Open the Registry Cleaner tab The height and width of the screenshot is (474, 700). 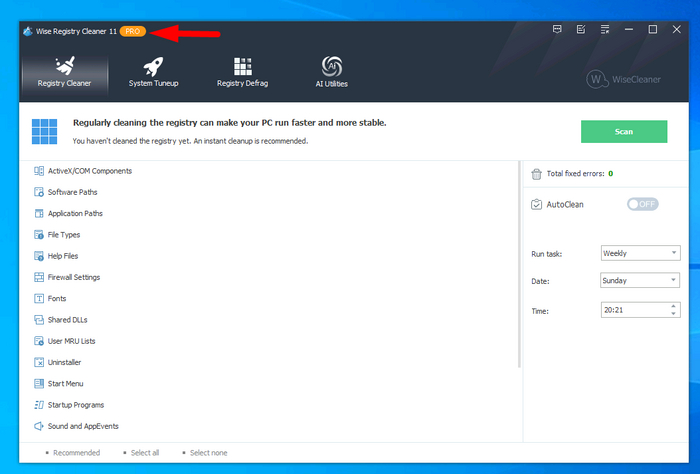pos(64,72)
